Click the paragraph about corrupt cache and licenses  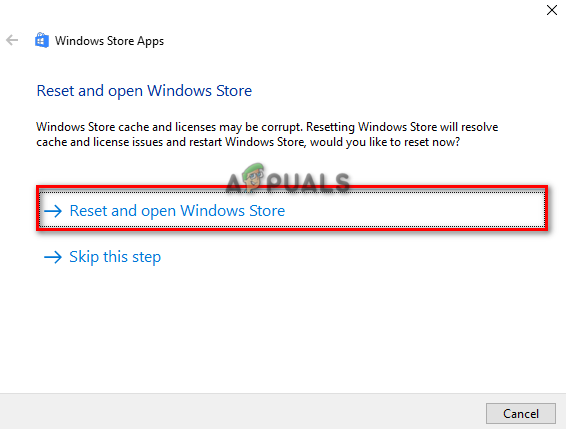click(267, 134)
